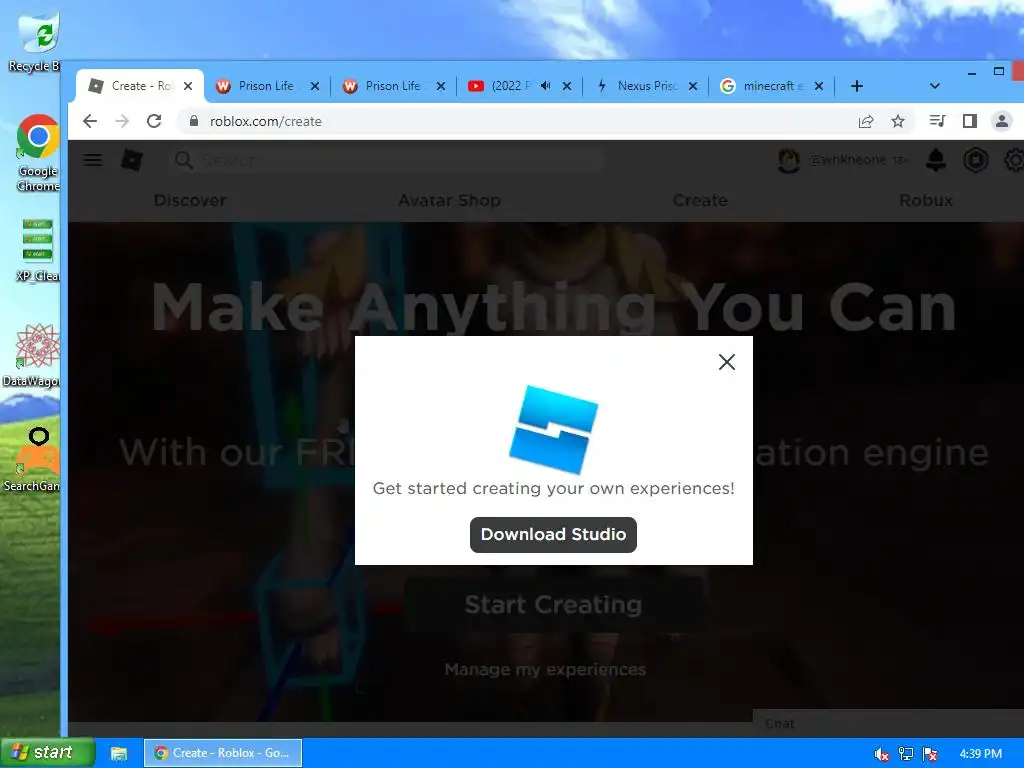Open the media control icon in Chrome toolbar

(937, 121)
